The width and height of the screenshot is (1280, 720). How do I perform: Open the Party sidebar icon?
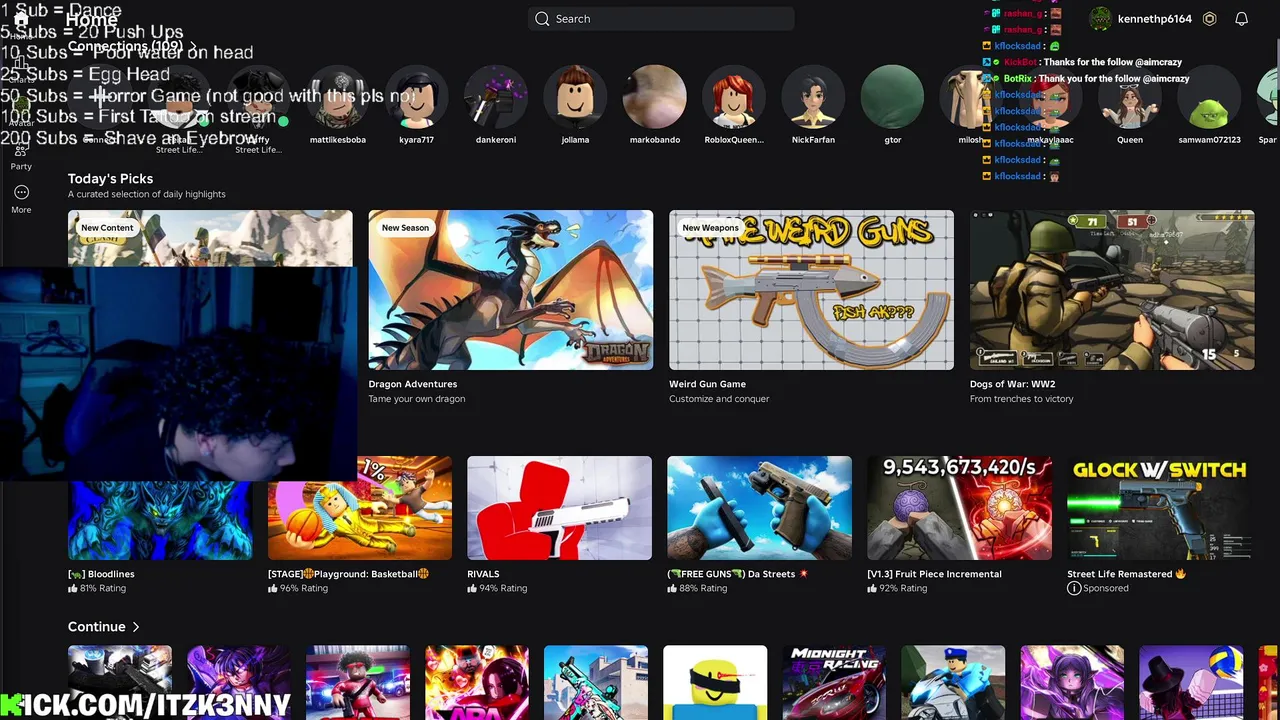click(x=21, y=151)
